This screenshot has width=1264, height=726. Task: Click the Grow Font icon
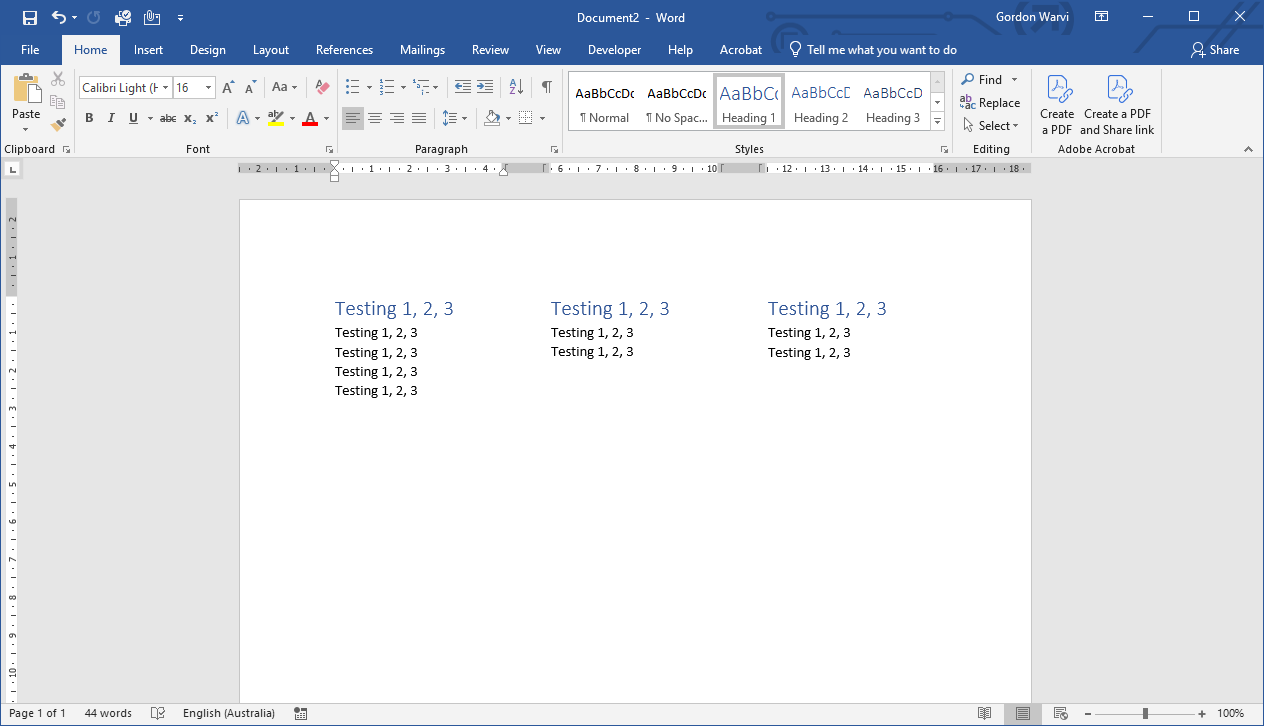point(228,88)
